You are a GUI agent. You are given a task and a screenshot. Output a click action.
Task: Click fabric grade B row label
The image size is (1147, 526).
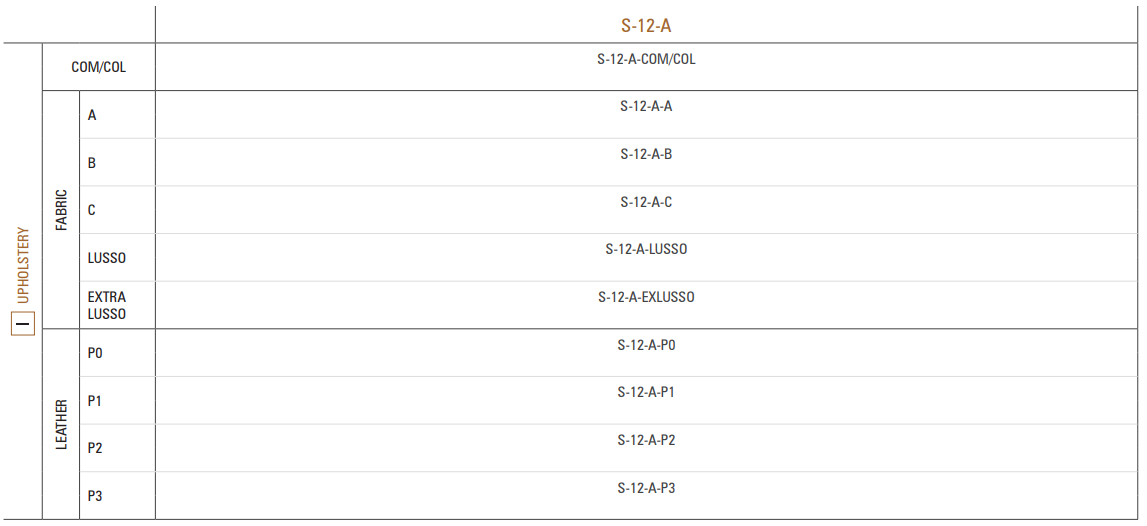91,162
